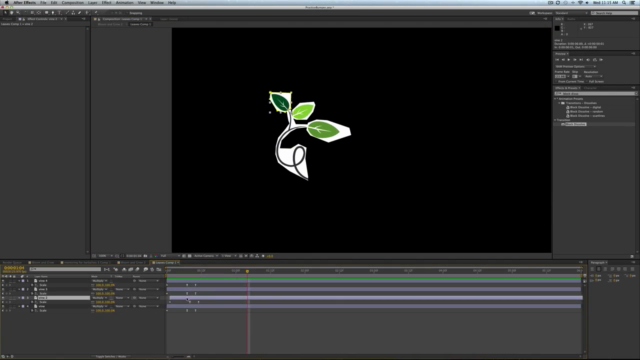This screenshot has width=640, height=360.
Task: Open the Graph Editor icon in timeline
Action: coord(159,269)
